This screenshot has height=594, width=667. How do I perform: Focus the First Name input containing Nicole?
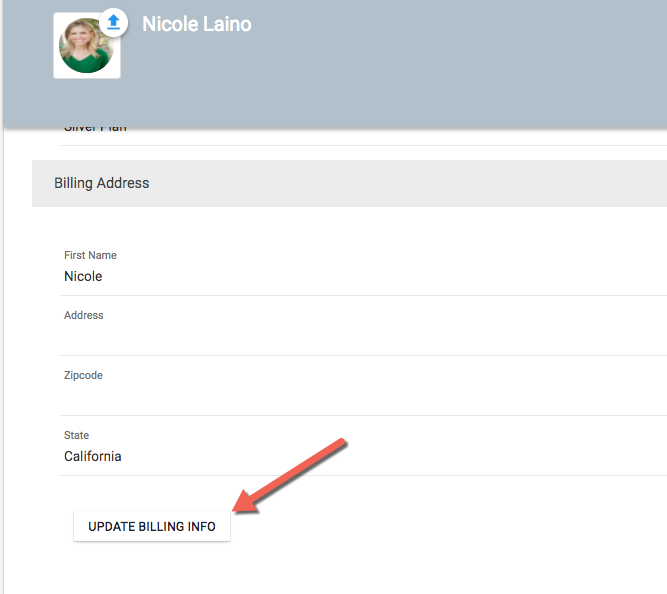[300, 277]
